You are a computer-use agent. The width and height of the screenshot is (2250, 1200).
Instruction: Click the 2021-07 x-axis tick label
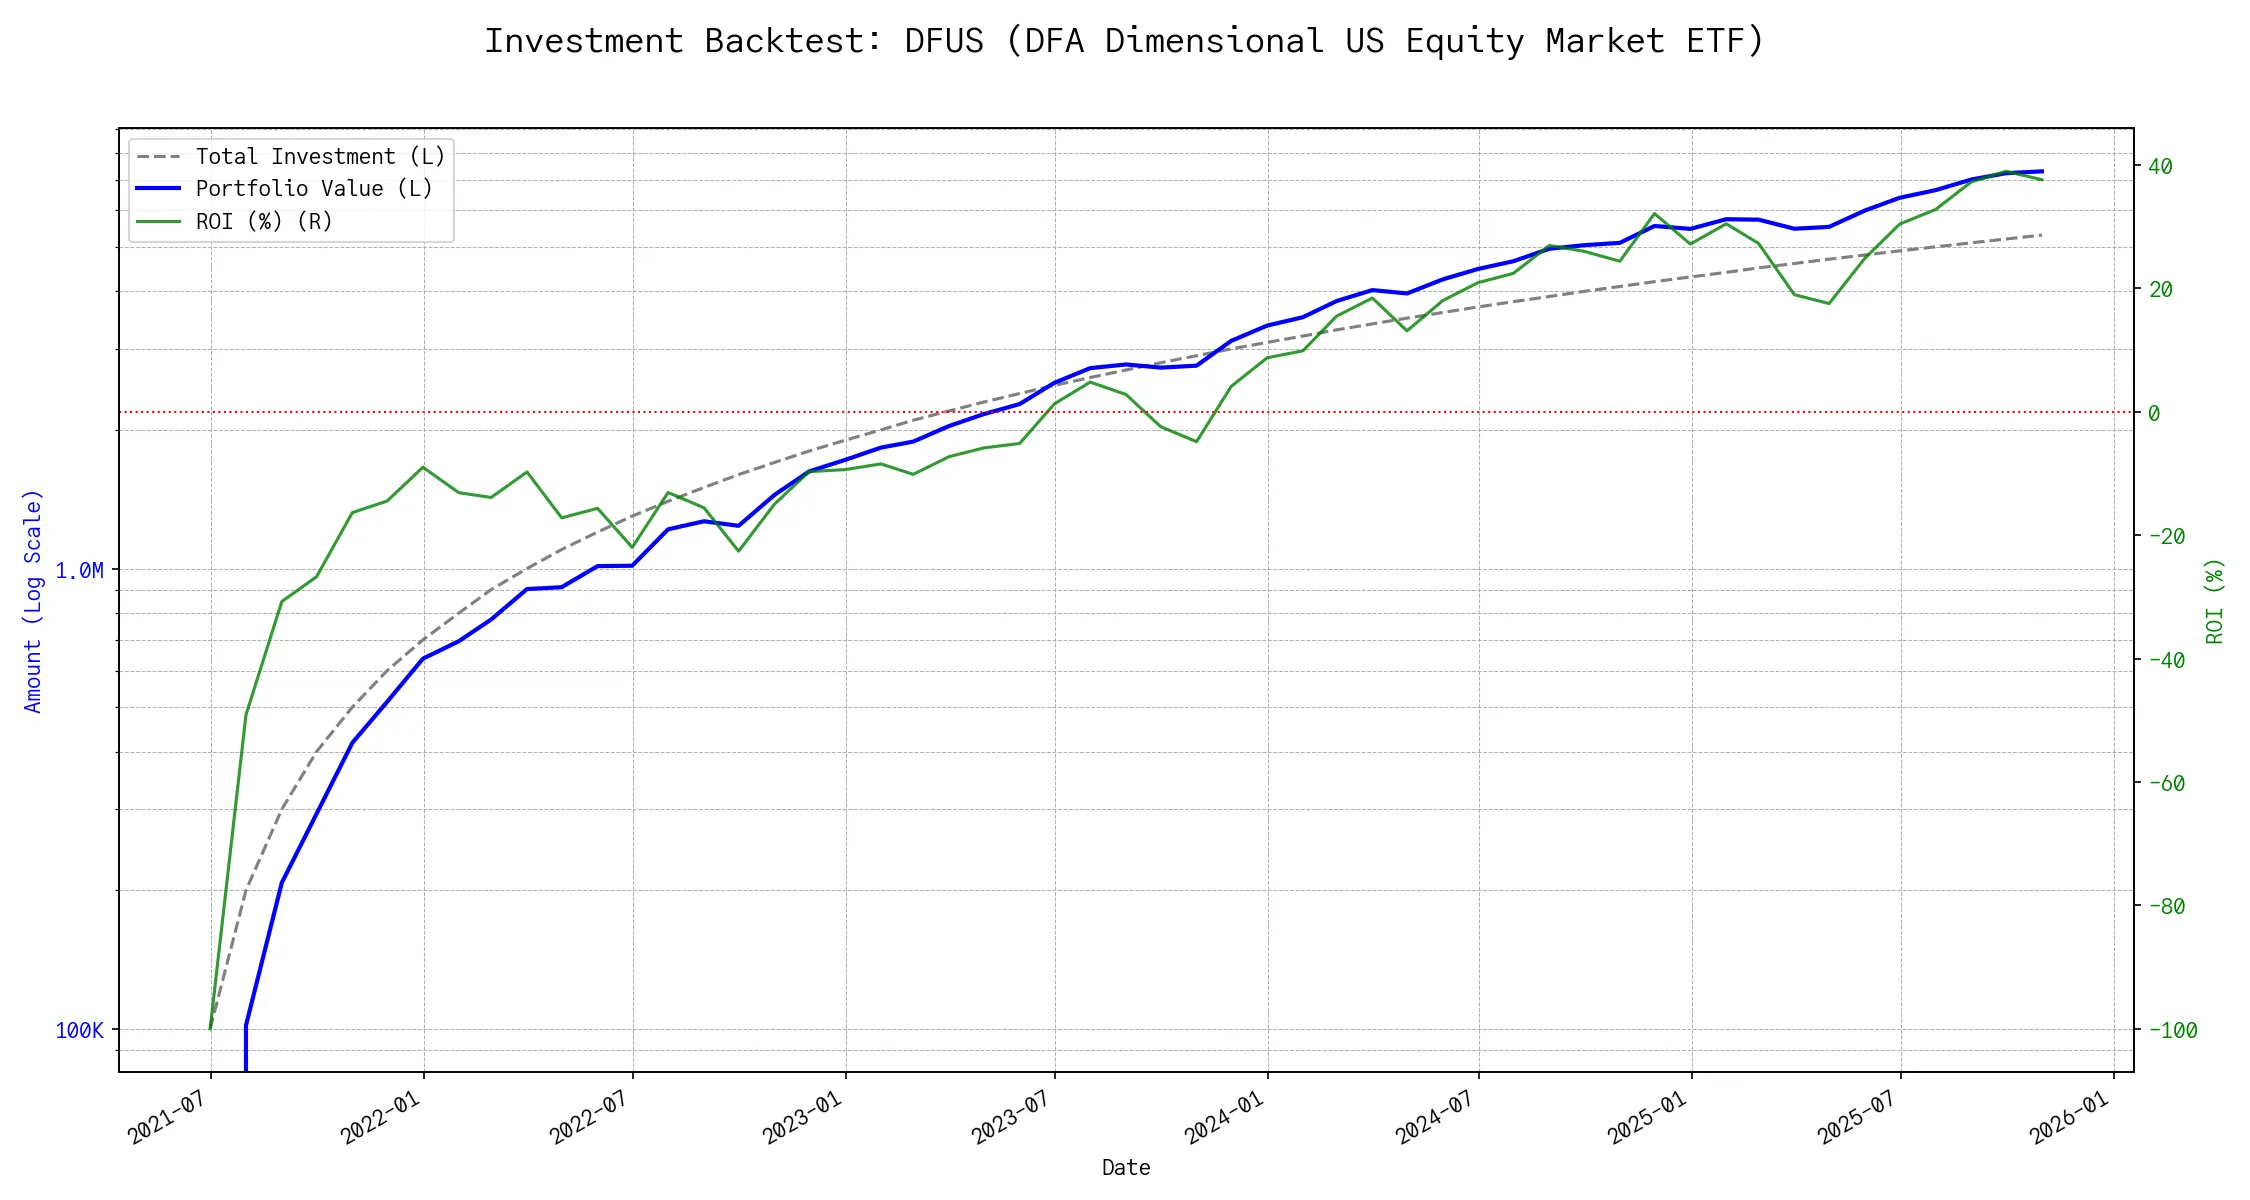tap(168, 1117)
